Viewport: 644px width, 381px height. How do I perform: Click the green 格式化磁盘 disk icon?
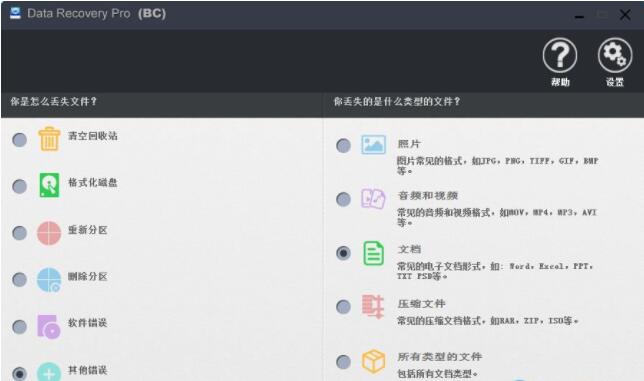coord(49,185)
